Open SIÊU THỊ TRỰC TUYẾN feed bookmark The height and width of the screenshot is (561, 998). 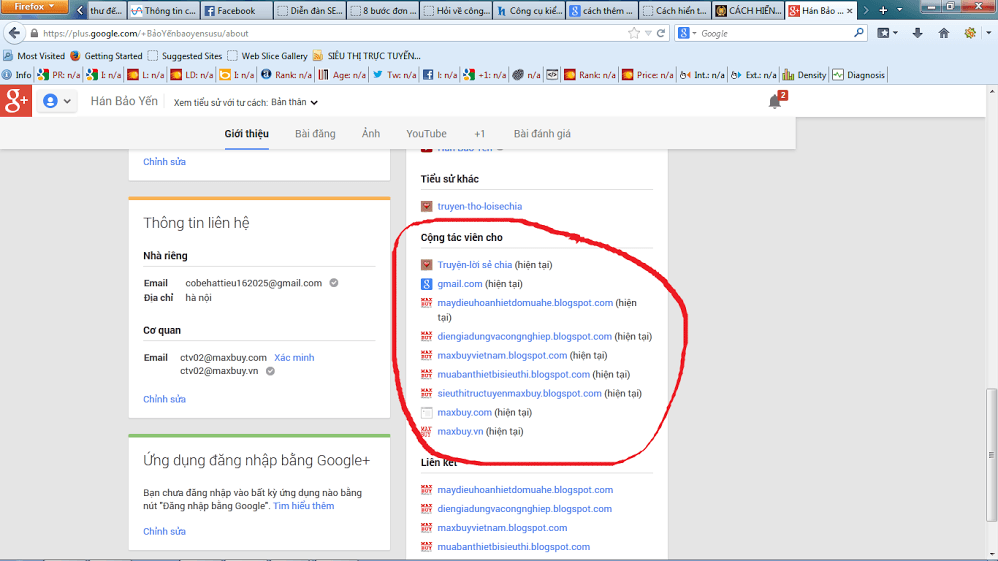tap(367, 56)
